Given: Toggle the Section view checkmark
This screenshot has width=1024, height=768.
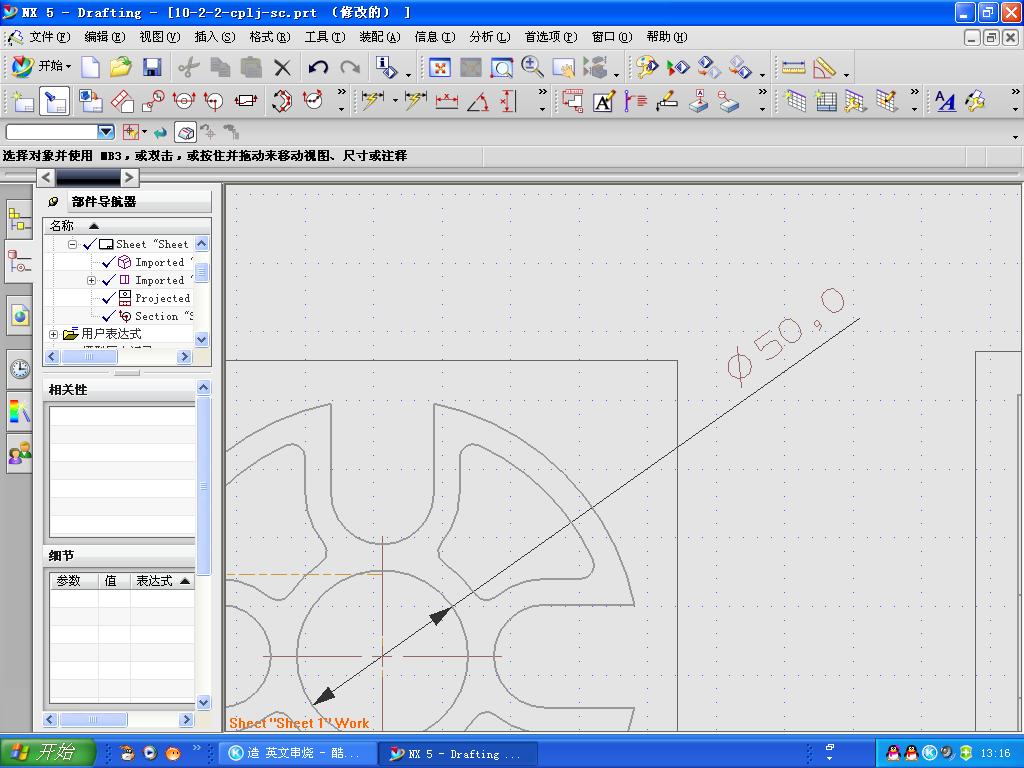Looking at the screenshot, I should (x=109, y=316).
